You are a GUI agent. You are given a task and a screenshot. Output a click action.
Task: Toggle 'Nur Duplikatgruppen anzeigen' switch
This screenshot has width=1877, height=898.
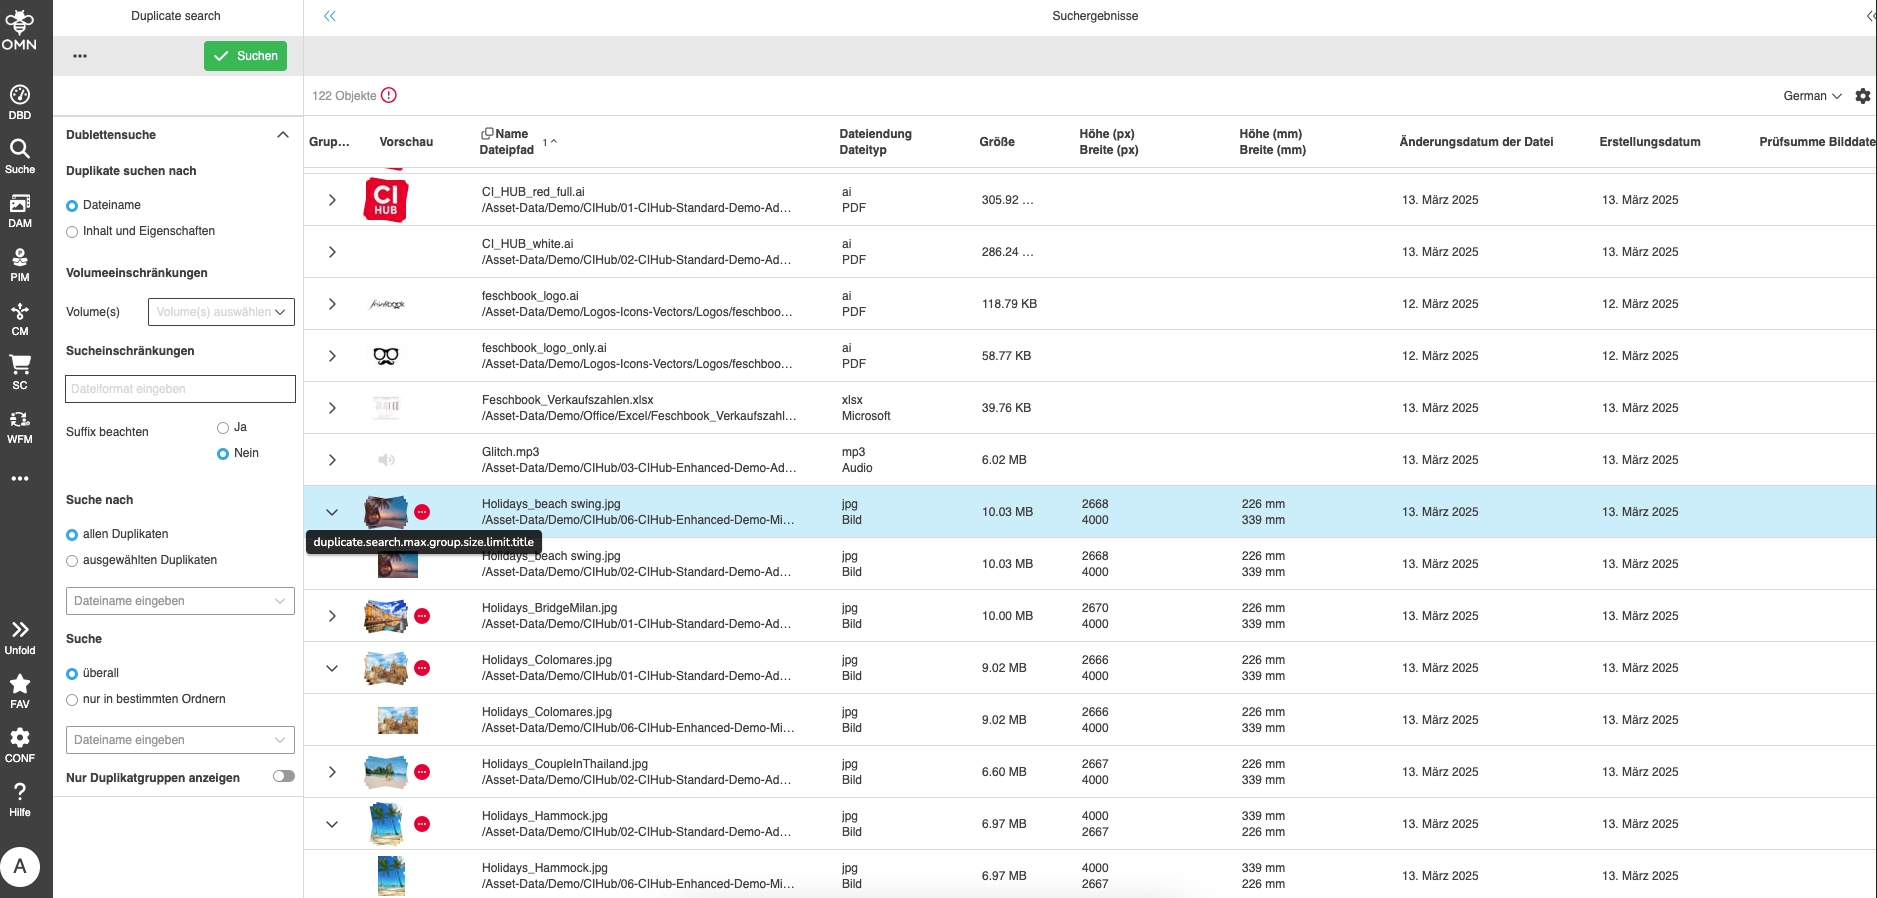284,777
